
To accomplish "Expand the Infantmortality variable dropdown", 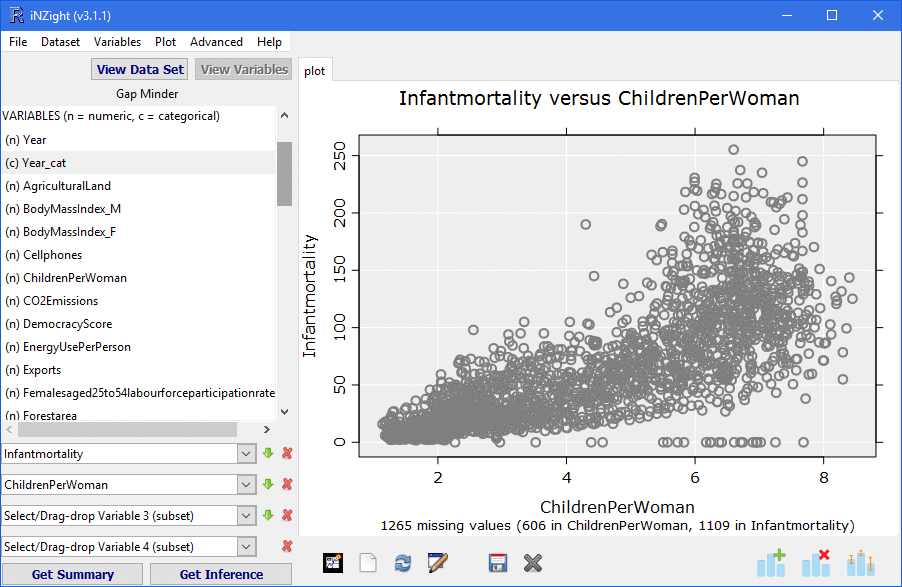I will (x=247, y=454).
